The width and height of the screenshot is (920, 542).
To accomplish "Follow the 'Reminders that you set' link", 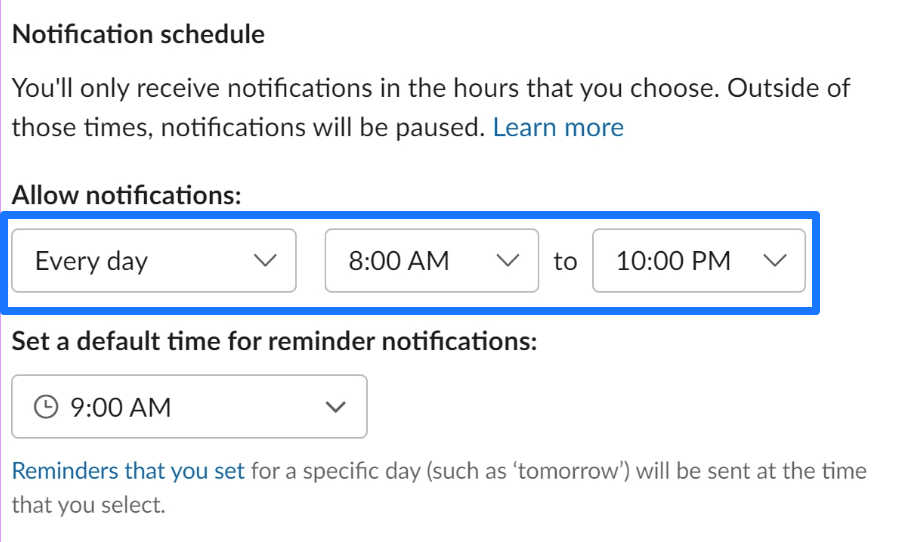I will tap(128, 471).
